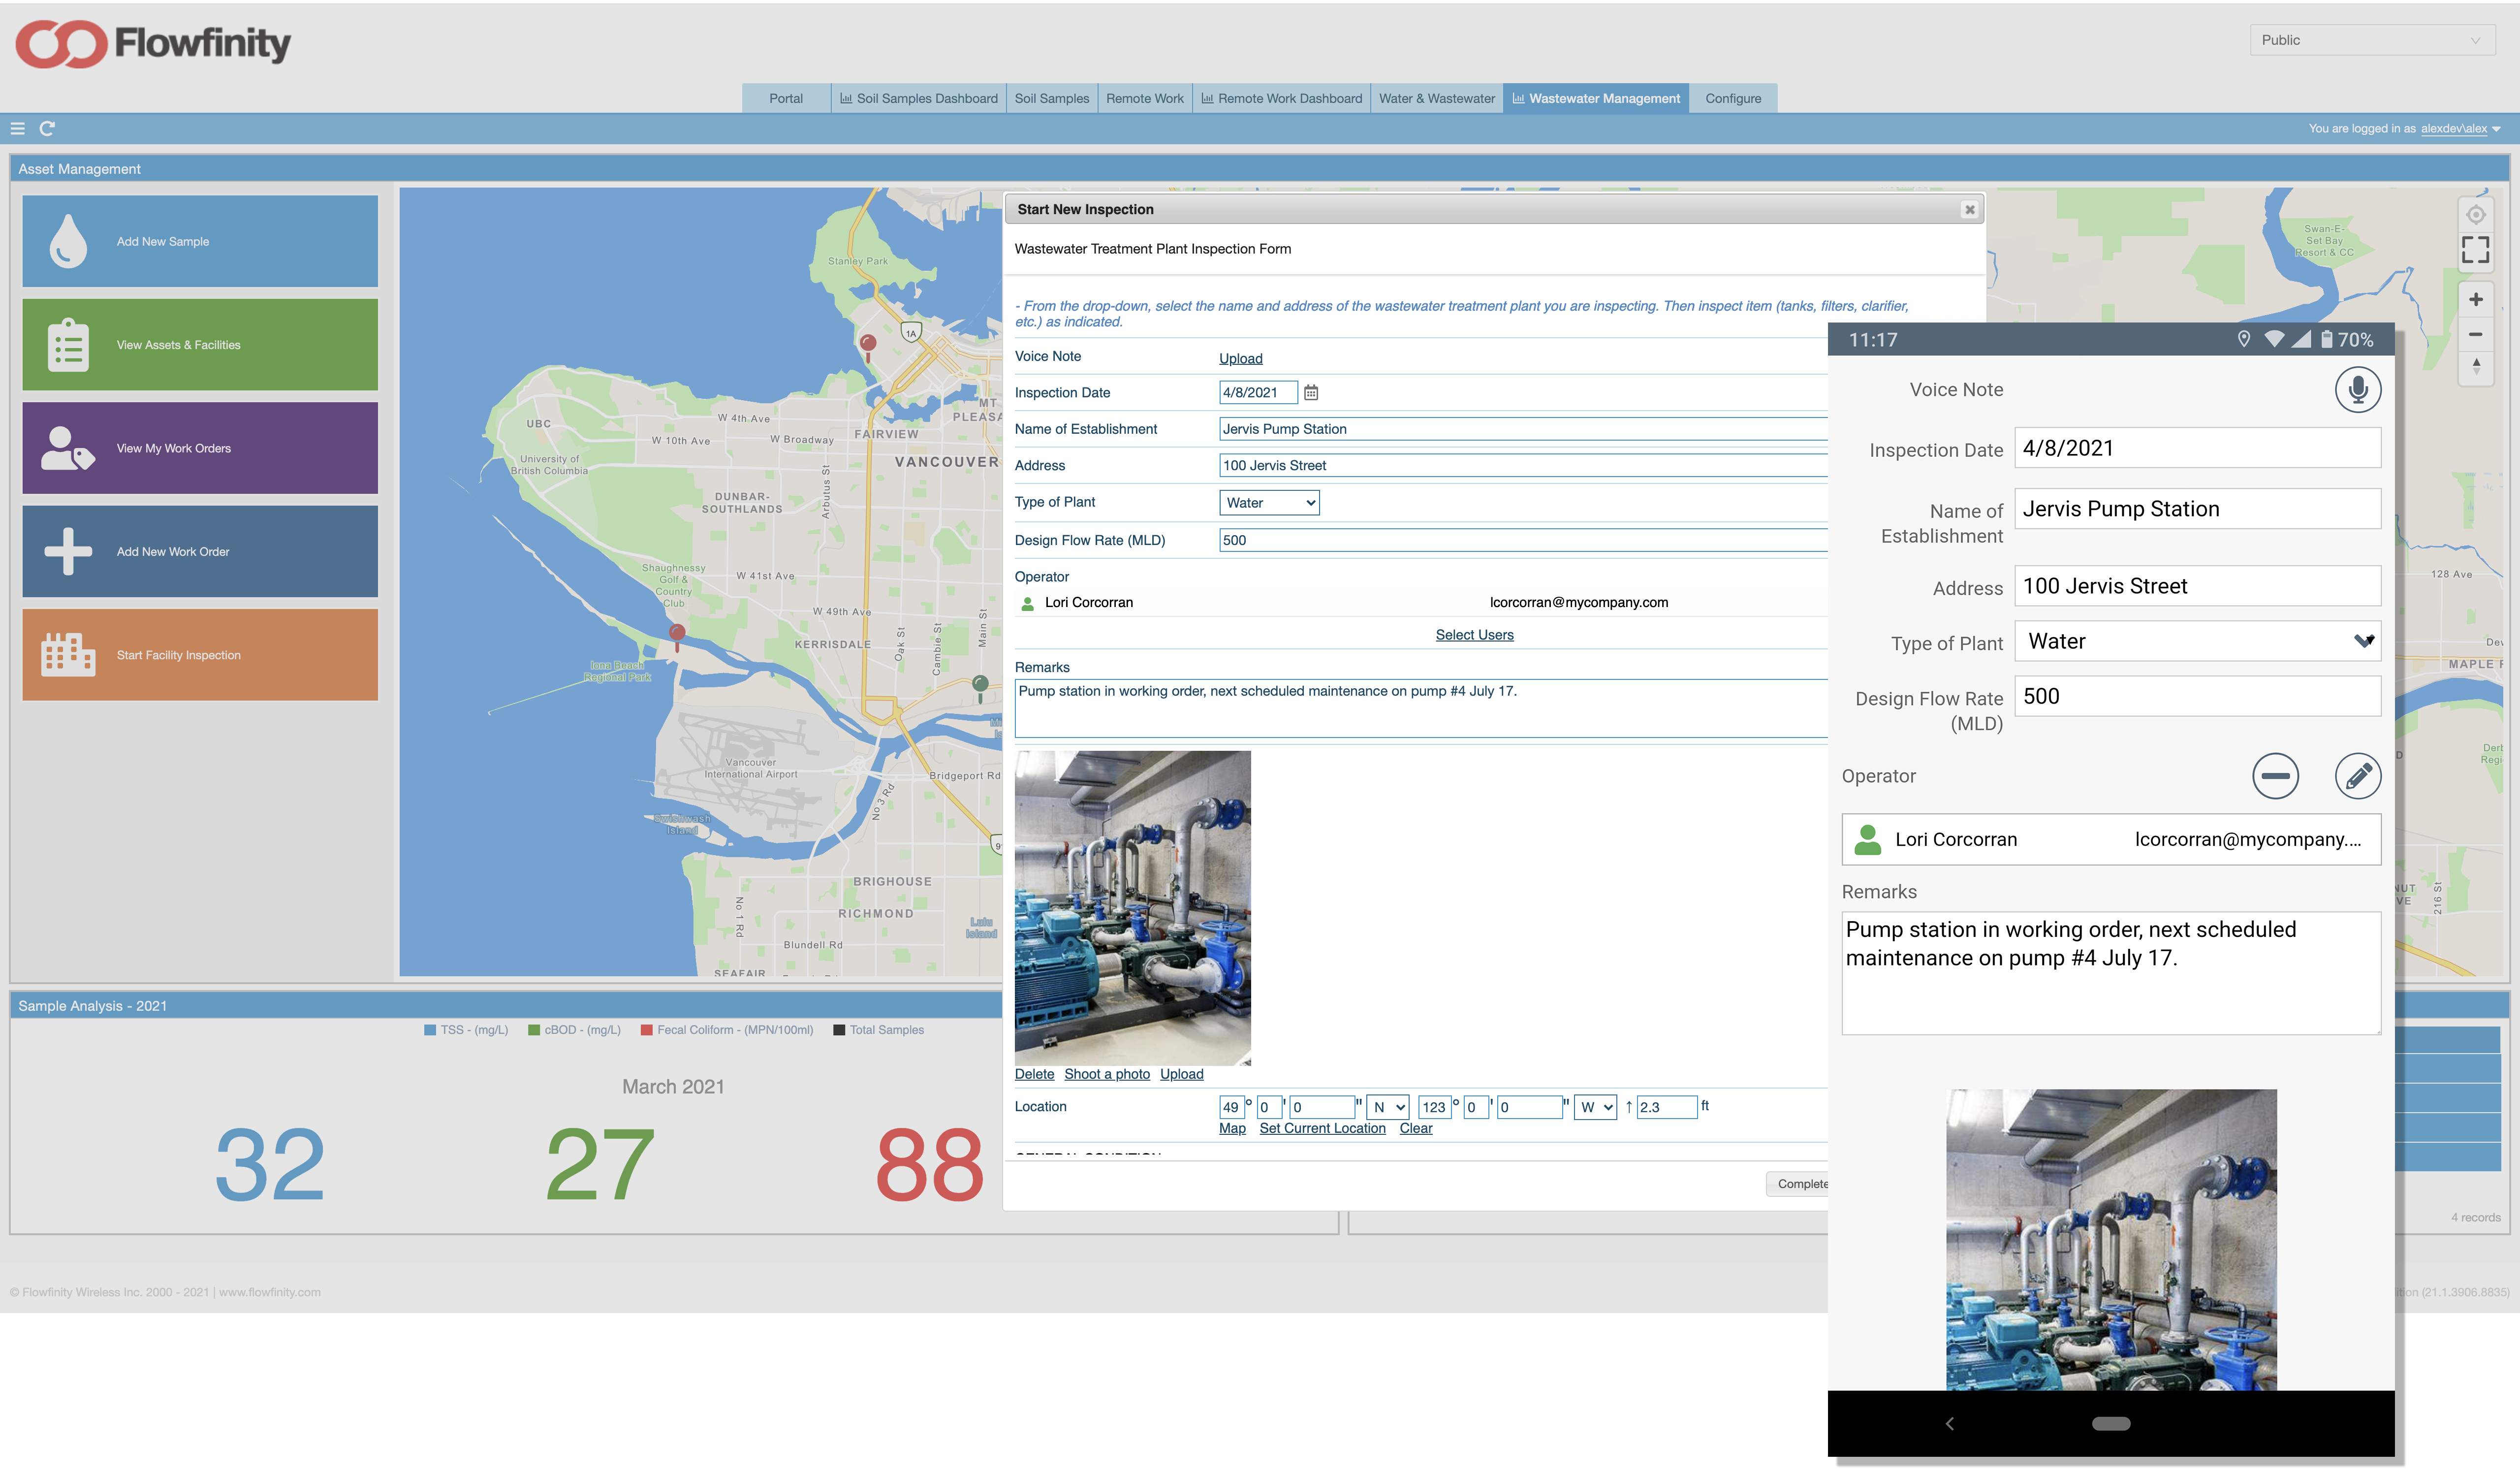
Task: Toggle TSS series in chart legend
Action: 467,1030
